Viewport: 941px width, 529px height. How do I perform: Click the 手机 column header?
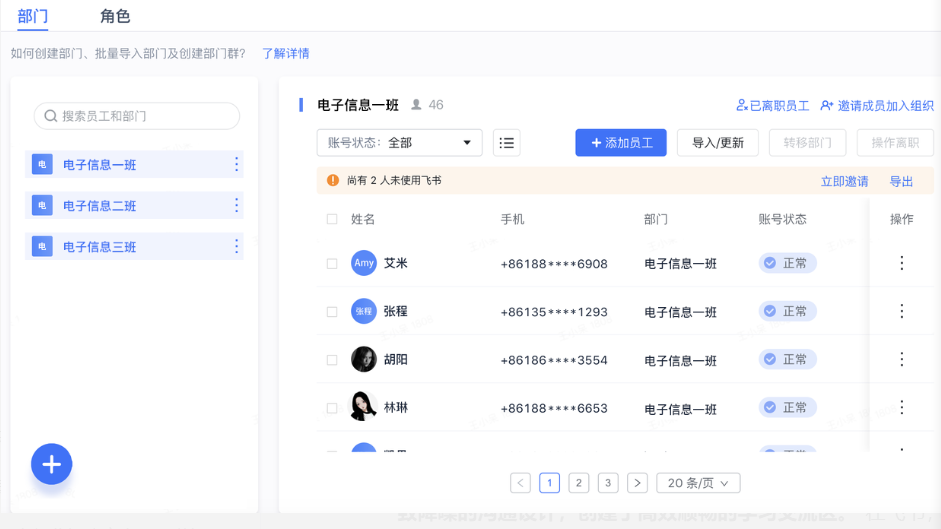[x=513, y=219]
